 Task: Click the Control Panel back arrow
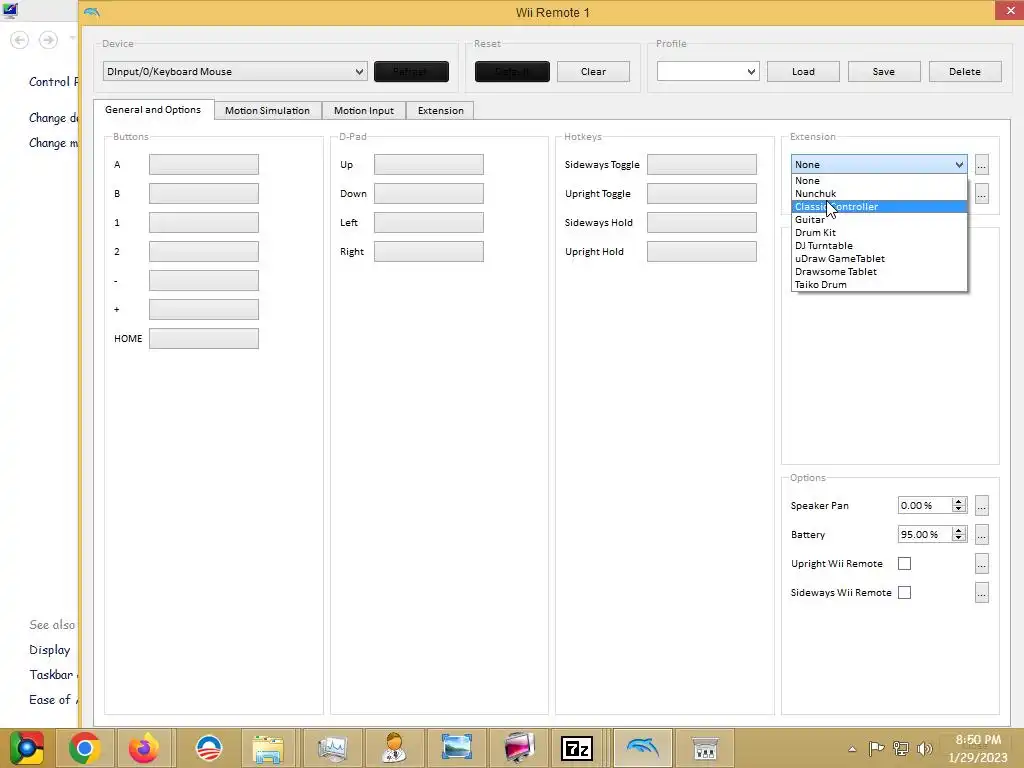tap(20, 40)
